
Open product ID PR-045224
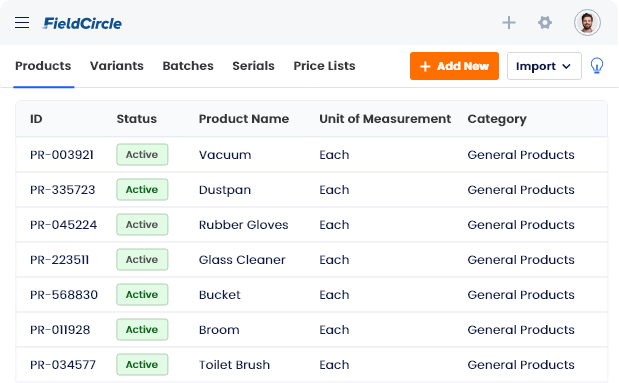coord(63,225)
